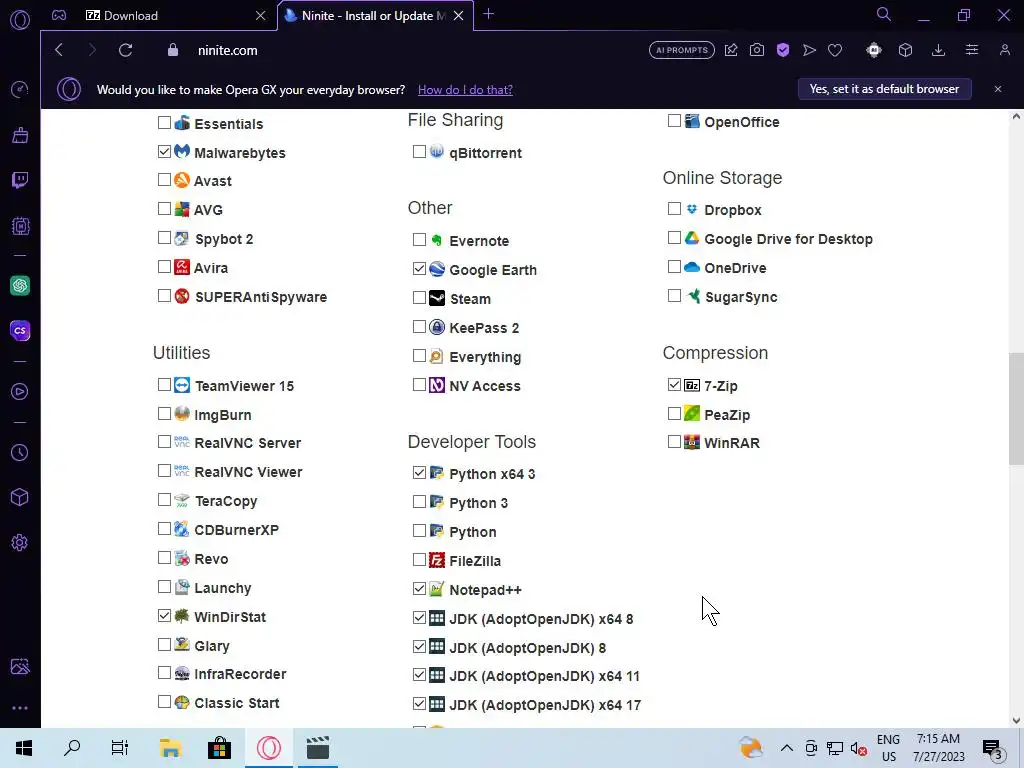The width and height of the screenshot is (1024, 768).
Task: Show hidden system tray icons
Action: point(787,748)
